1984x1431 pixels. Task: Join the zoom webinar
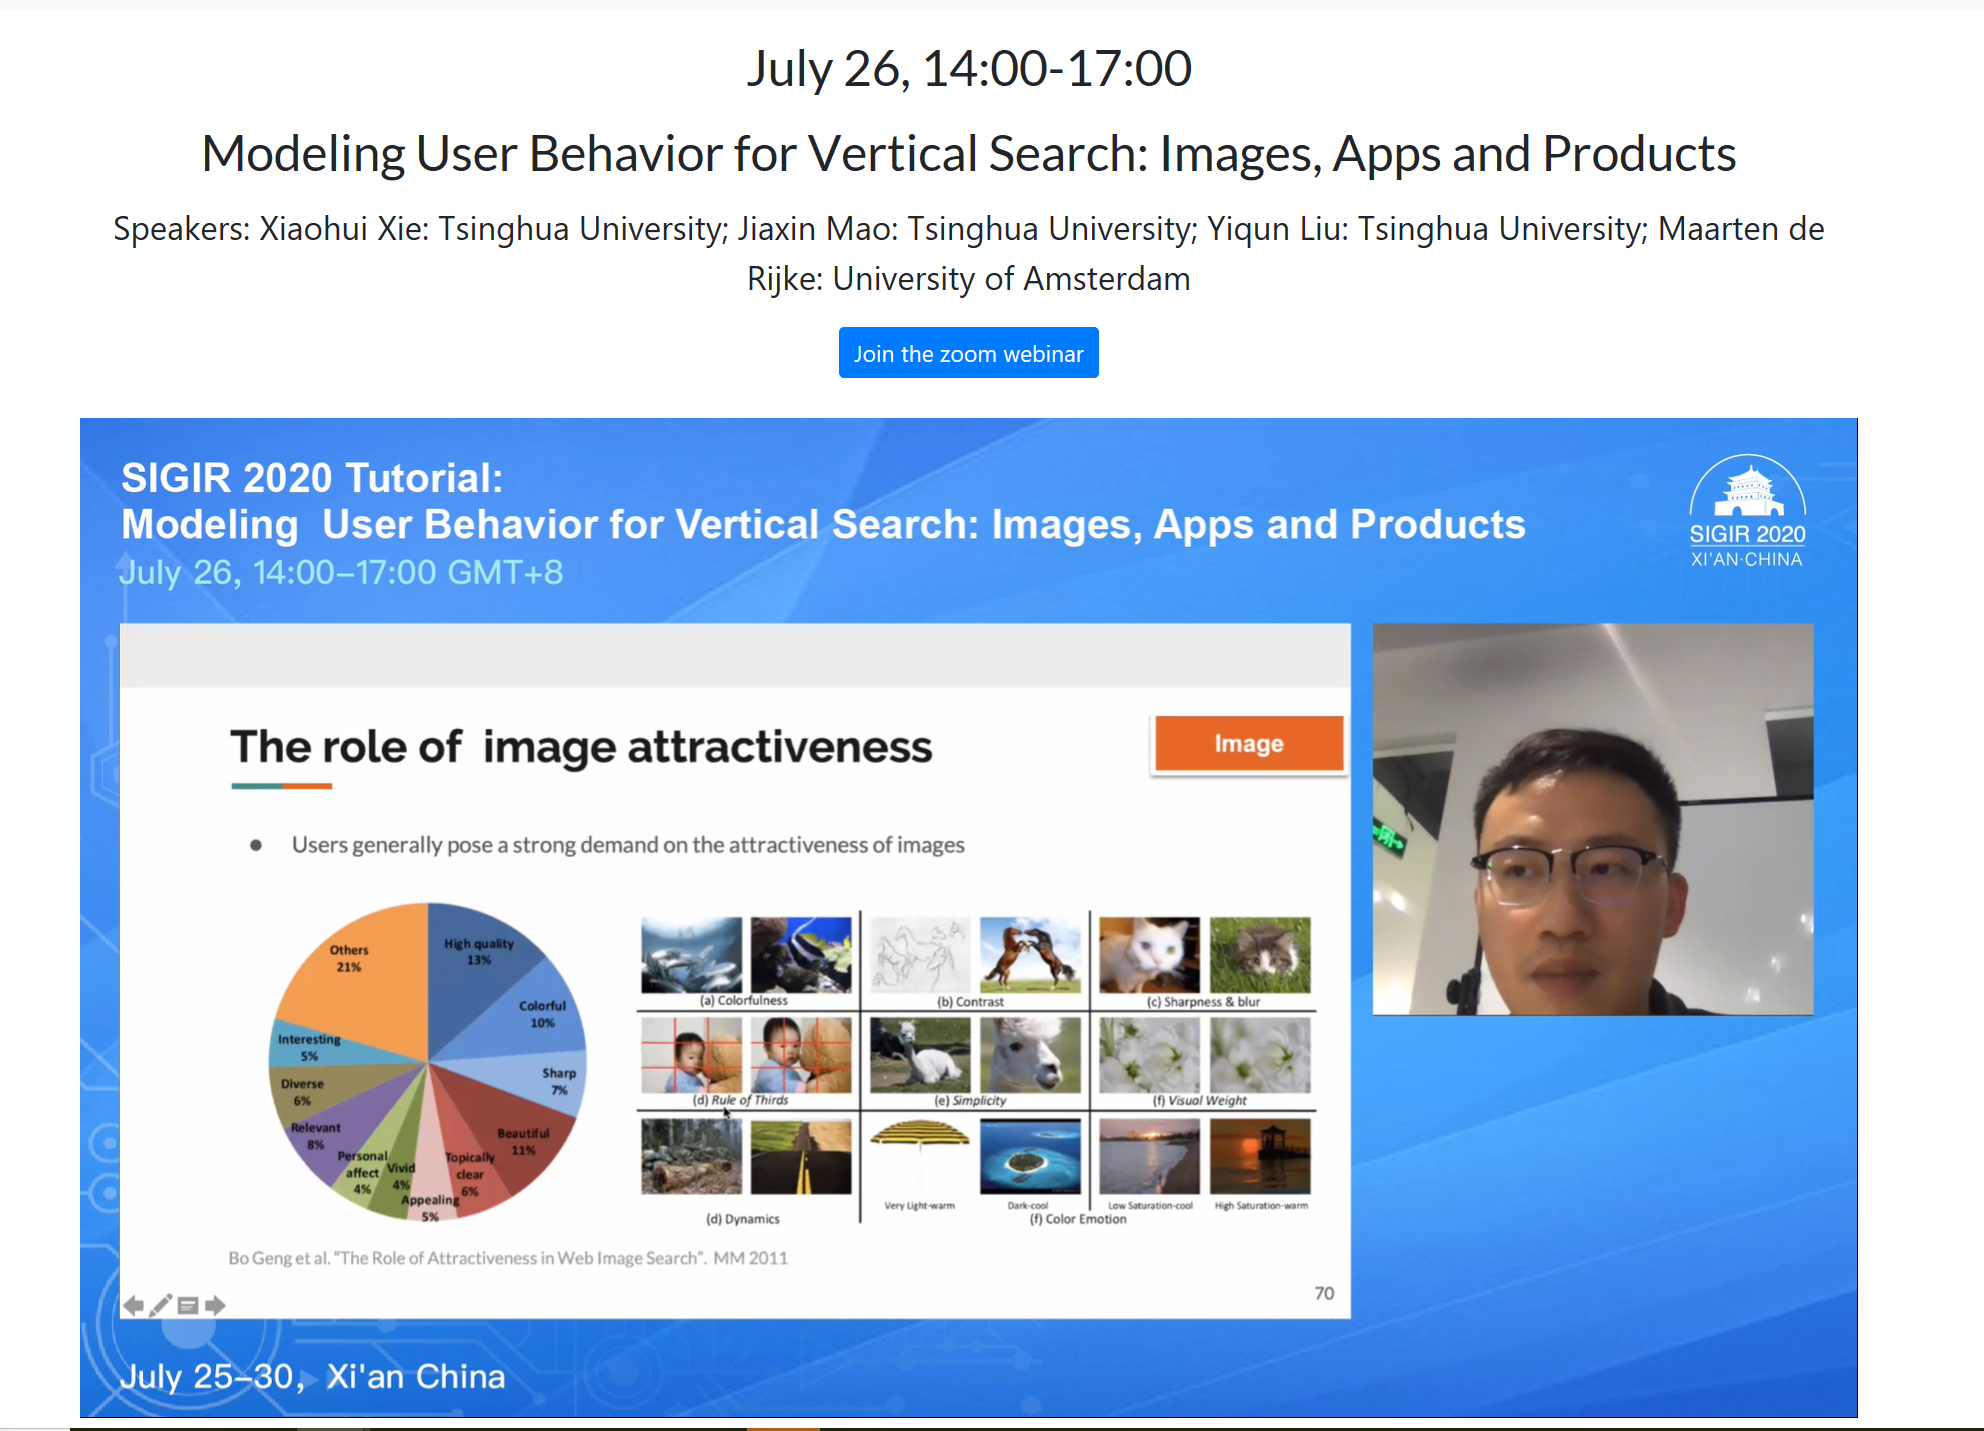point(968,353)
